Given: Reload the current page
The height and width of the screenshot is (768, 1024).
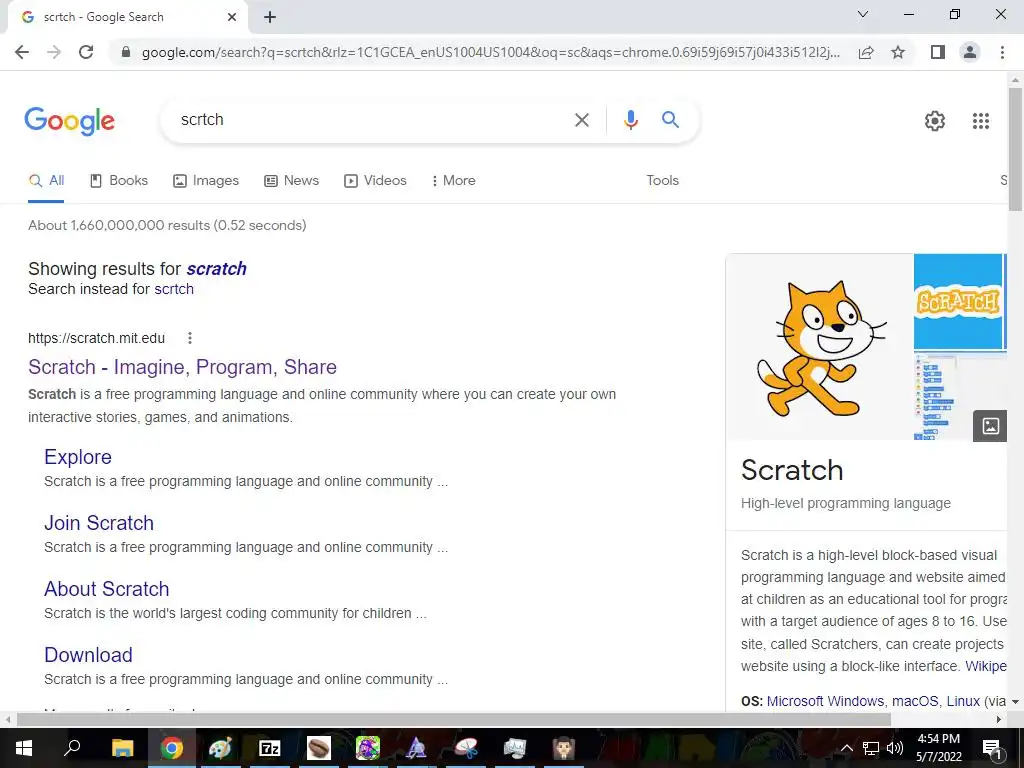Looking at the screenshot, I should coord(86,52).
